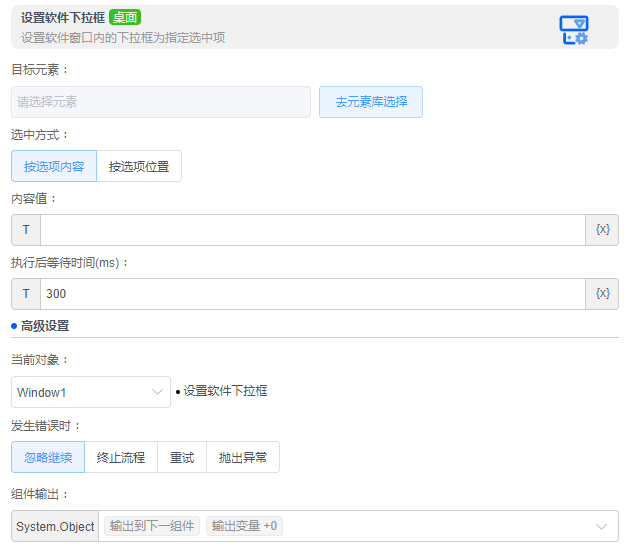The image size is (630, 554).
Task: Click the 请选择元素 target element field
Action: click(x=161, y=102)
